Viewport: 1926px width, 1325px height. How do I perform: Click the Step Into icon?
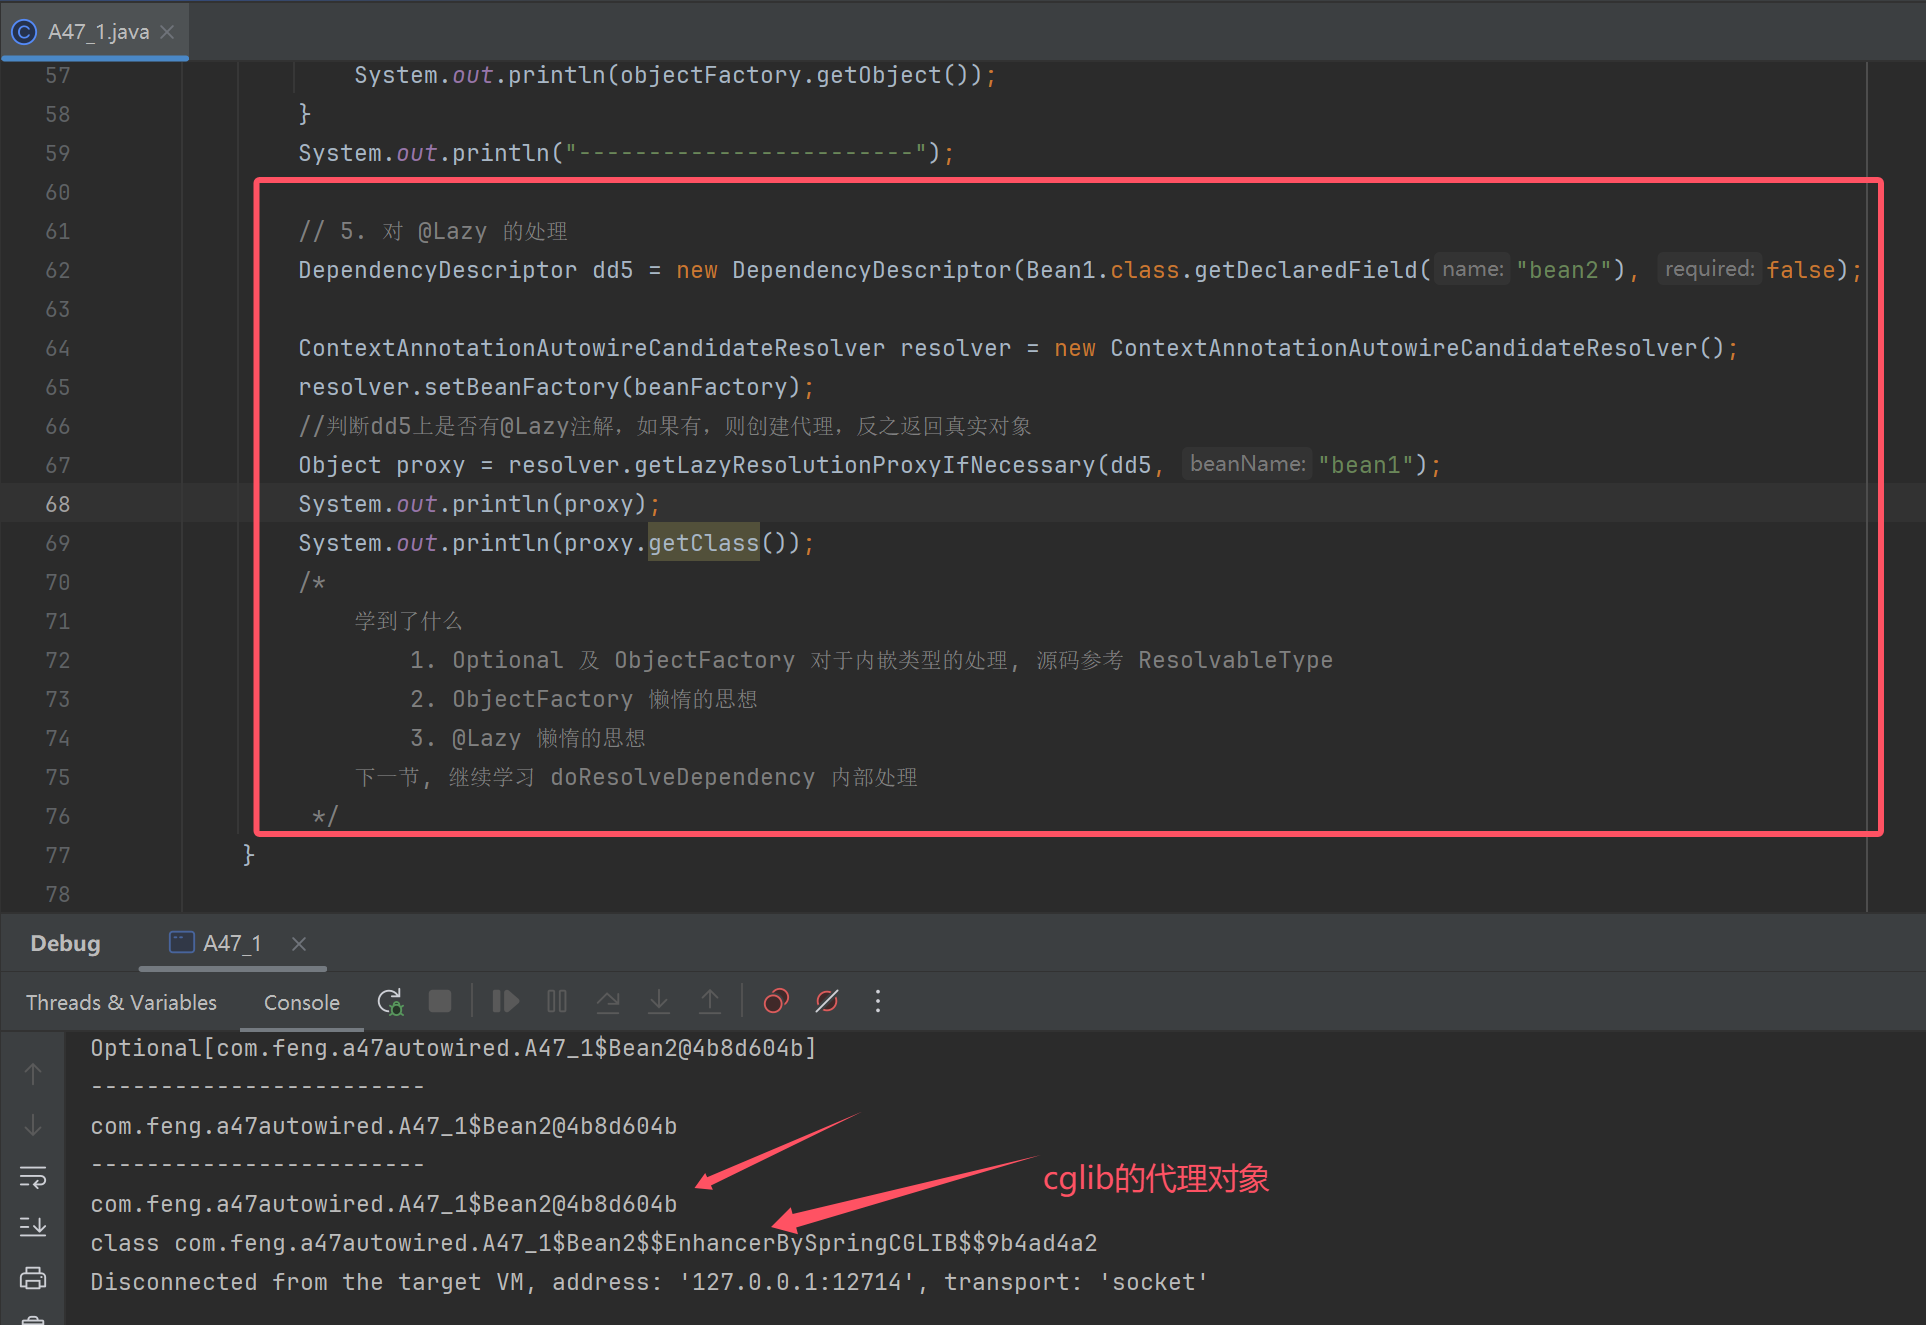click(659, 1002)
